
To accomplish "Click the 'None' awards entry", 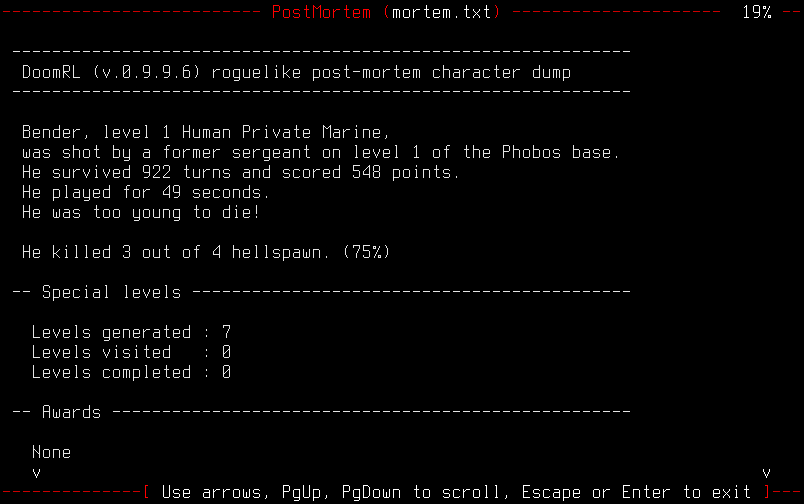I will pyautogui.click(x=51, y=452).
